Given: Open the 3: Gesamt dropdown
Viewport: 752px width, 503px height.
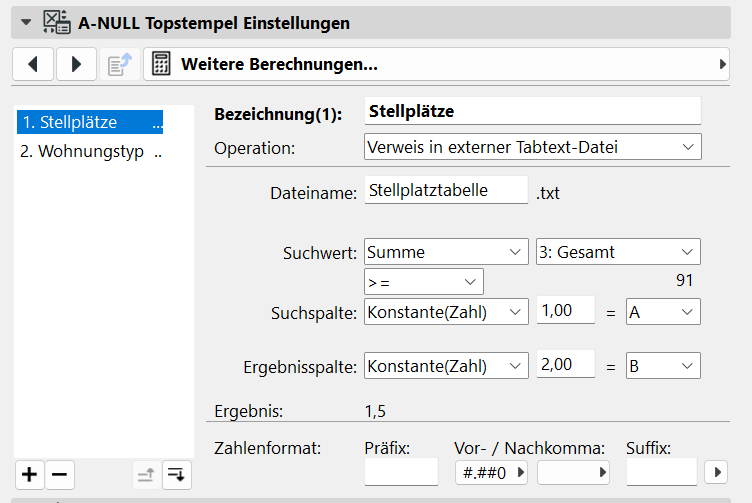Looking at the screenshot, I should point(618,251).
